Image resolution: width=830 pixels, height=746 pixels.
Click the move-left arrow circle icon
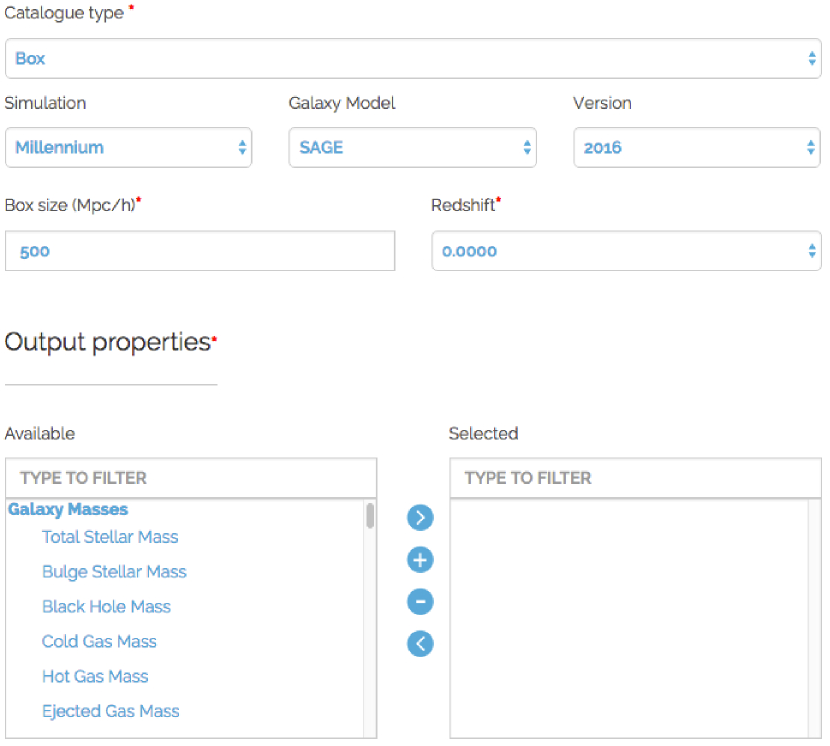pos(420,644)
